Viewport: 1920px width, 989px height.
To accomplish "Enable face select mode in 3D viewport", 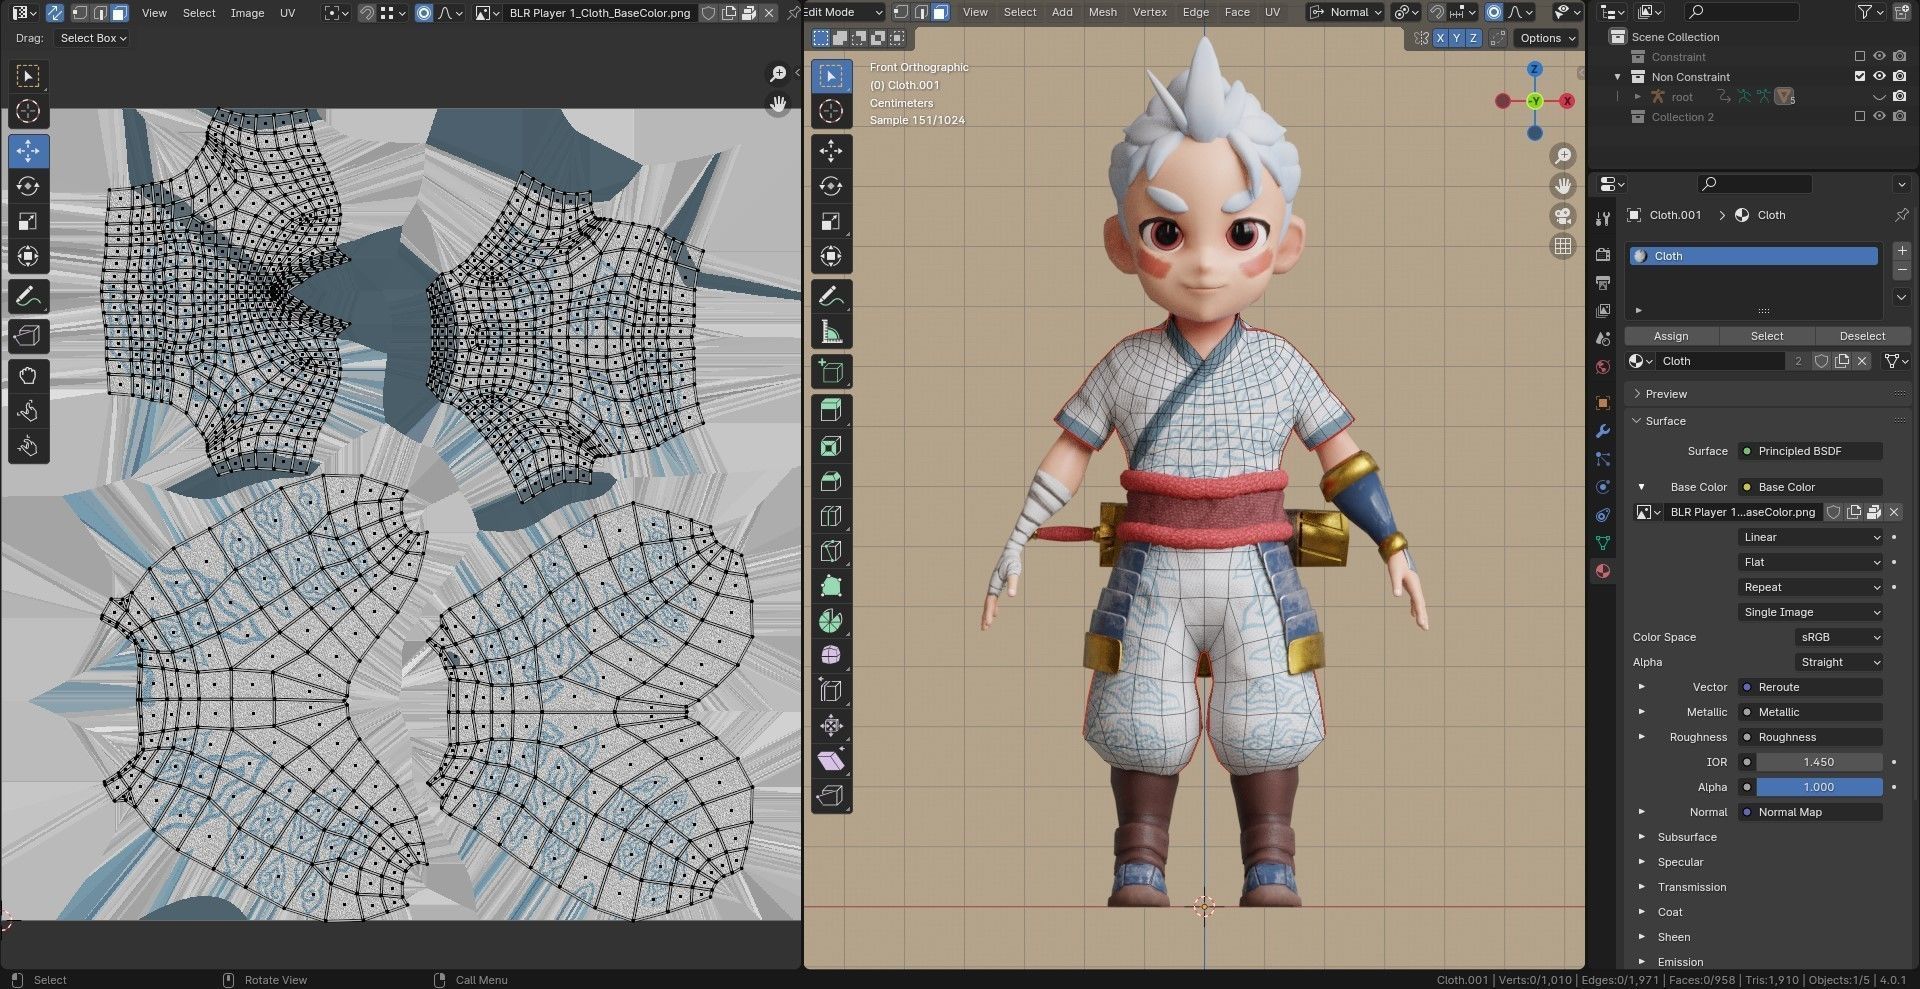I will click(x=940, y=12).
